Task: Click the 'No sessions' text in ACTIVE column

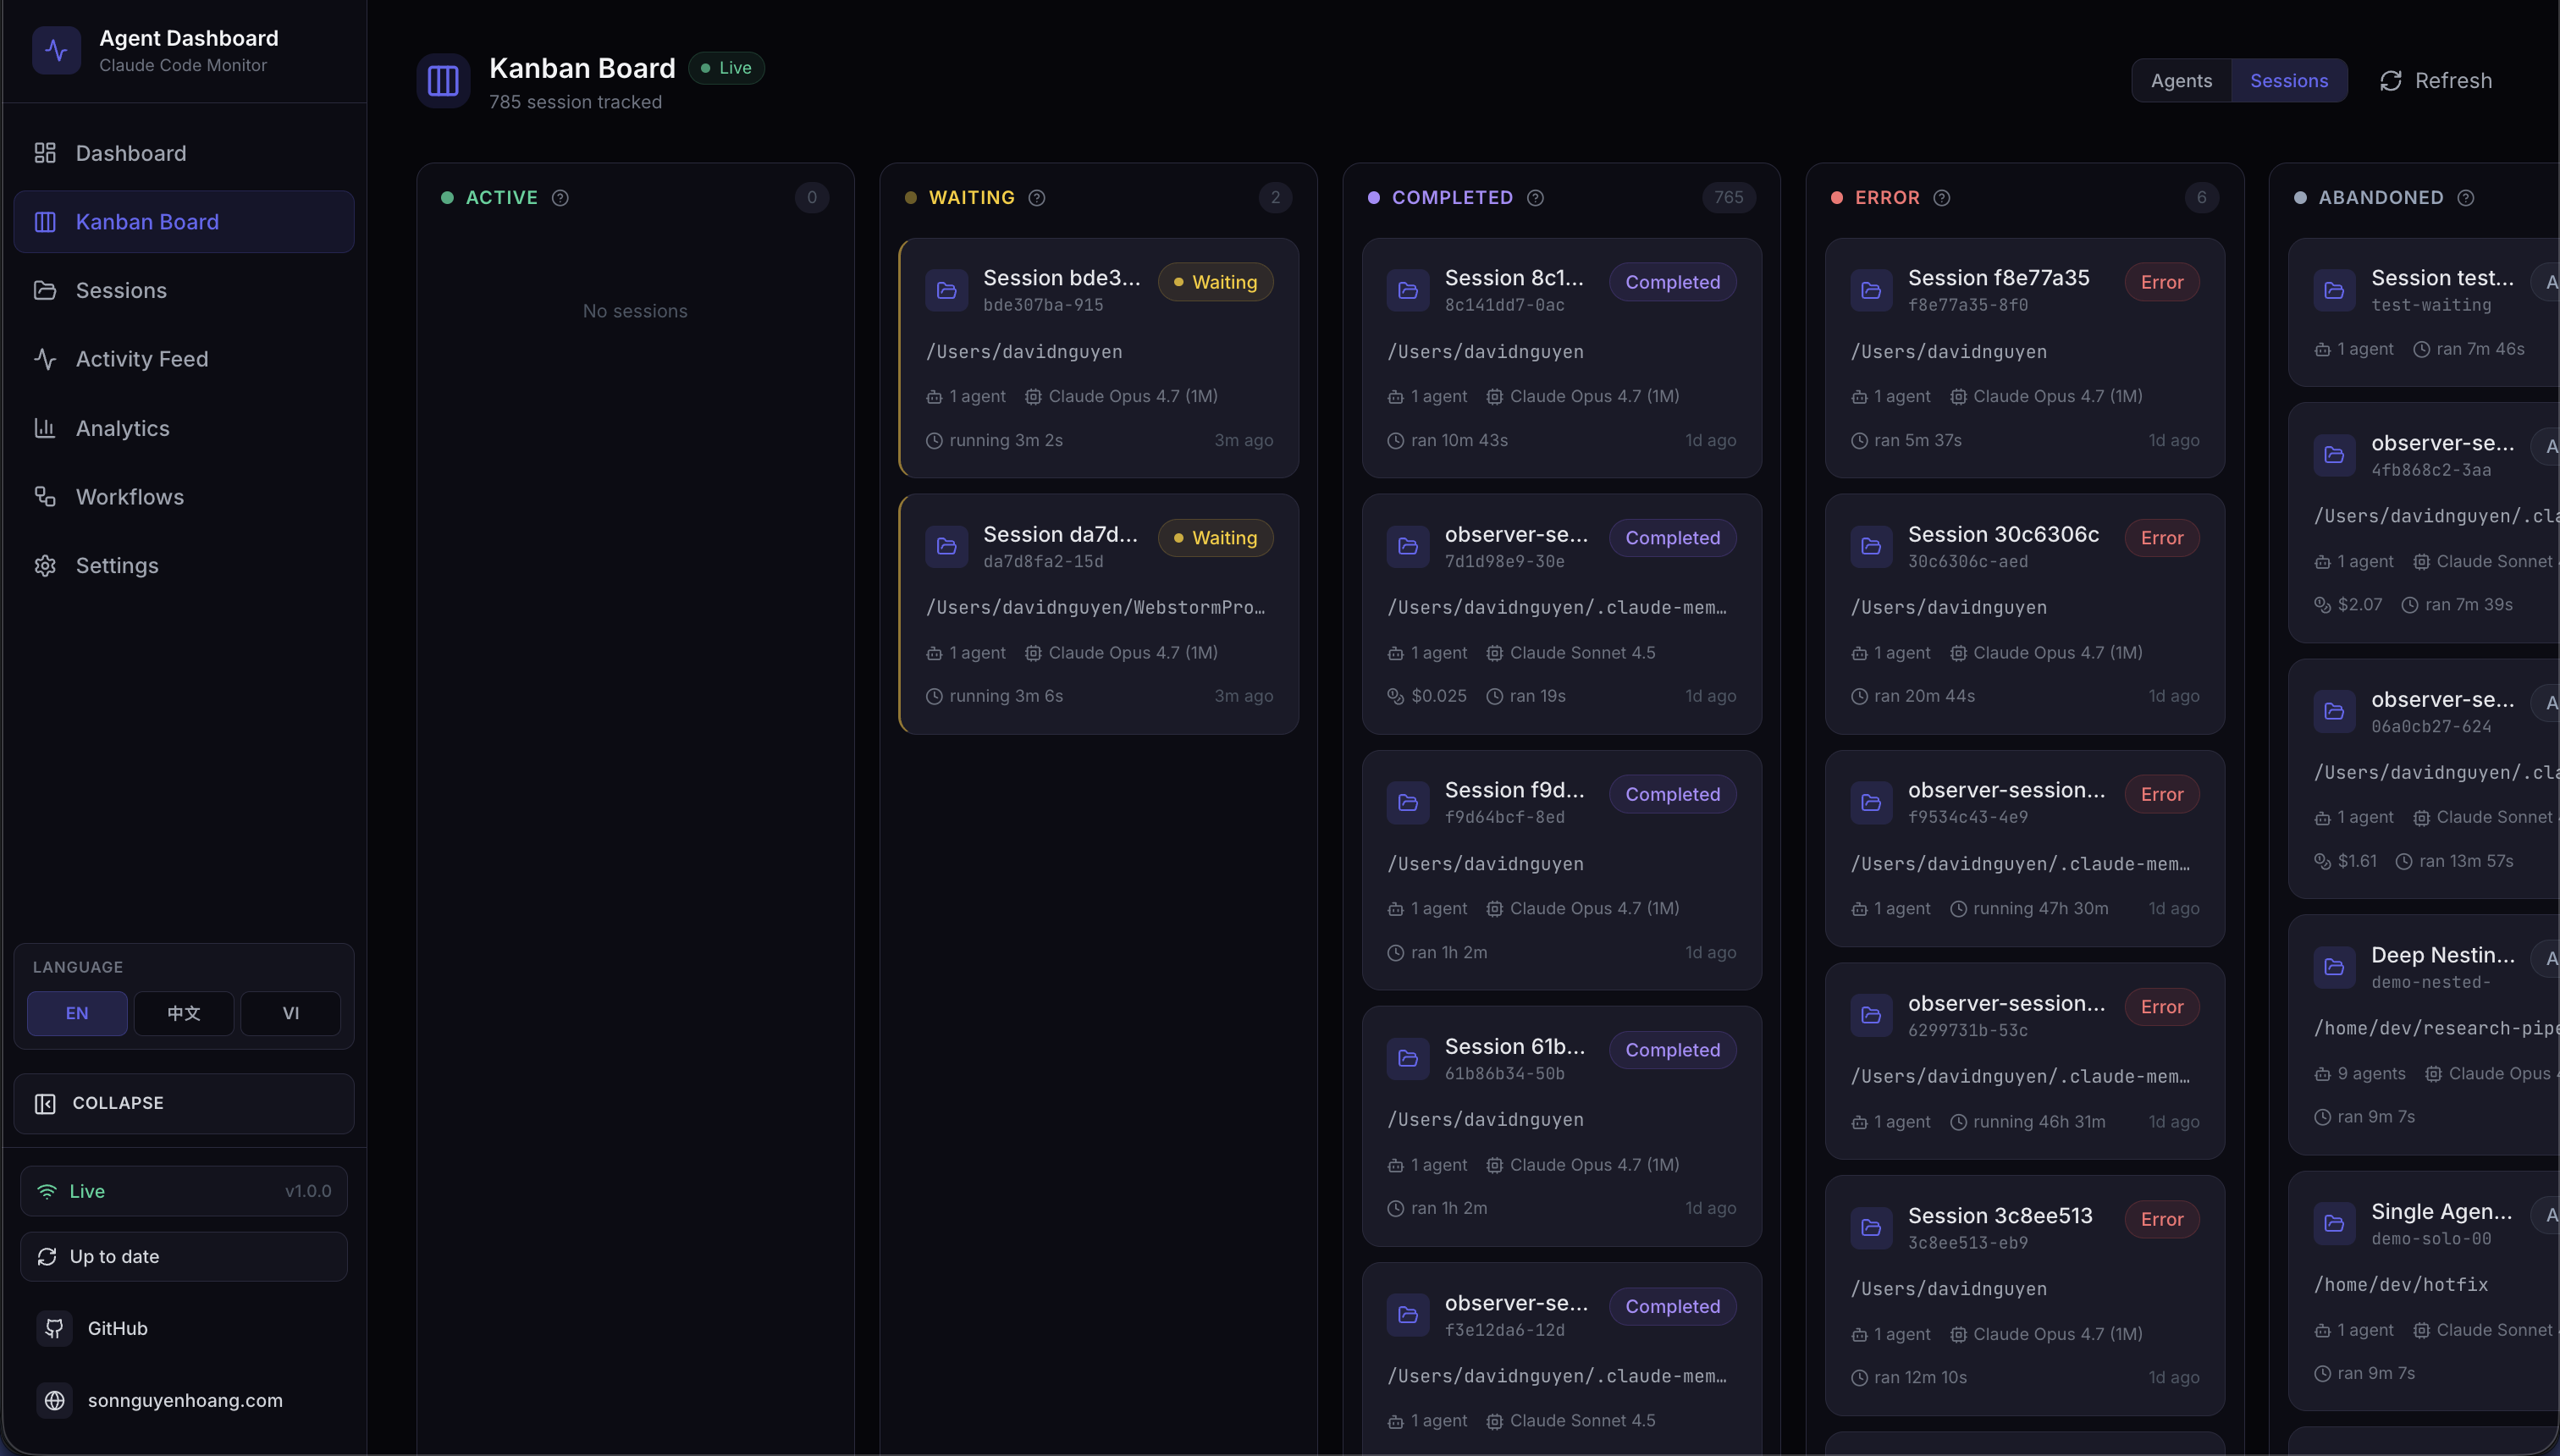Action: [x=635, y=311]
